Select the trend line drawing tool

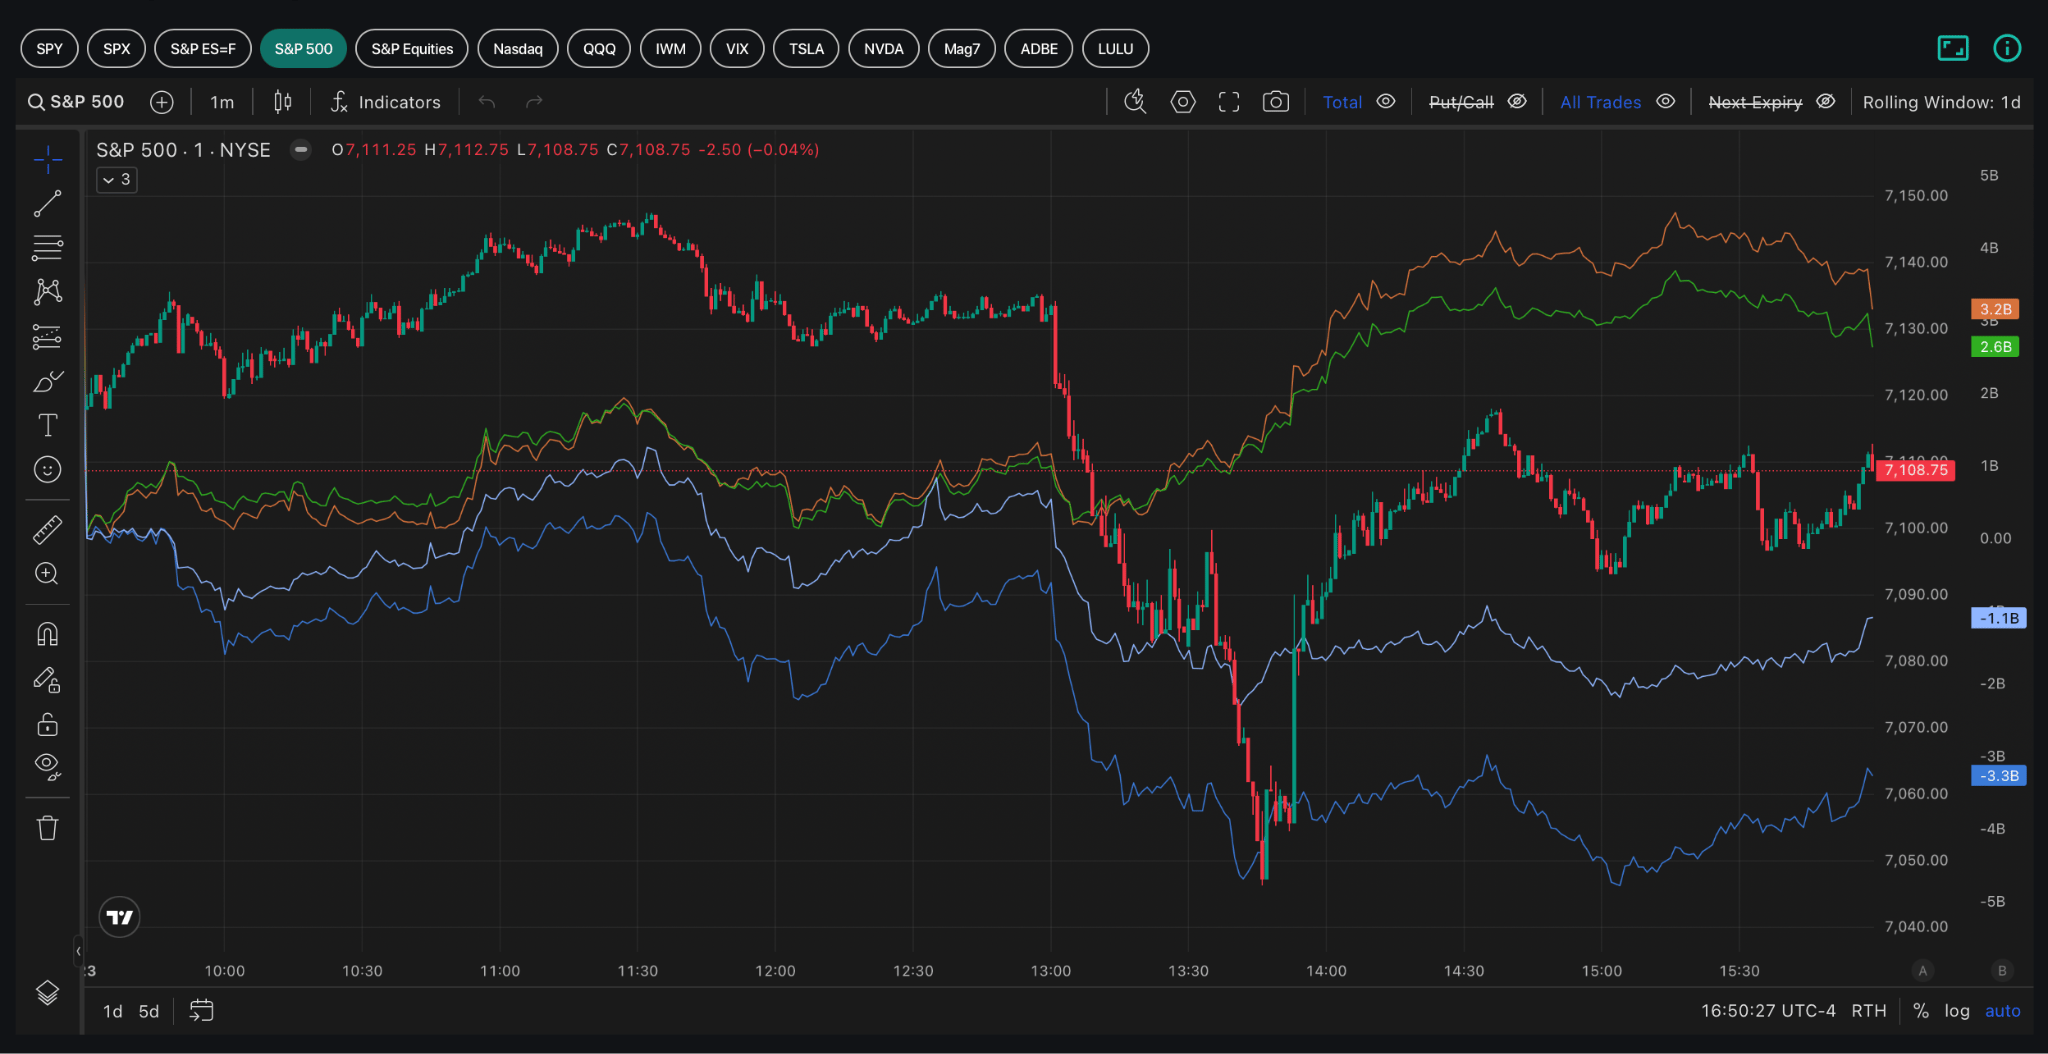pyautogui.click(x=47, y=204)
